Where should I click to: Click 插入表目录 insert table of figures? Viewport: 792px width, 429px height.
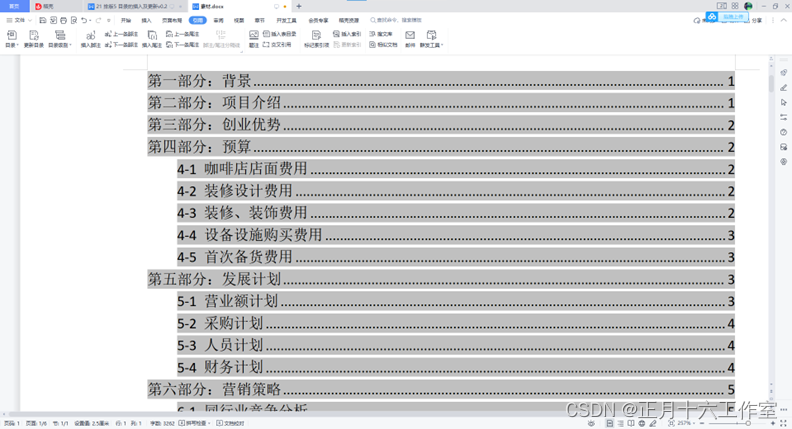click(x=279, y=34)
